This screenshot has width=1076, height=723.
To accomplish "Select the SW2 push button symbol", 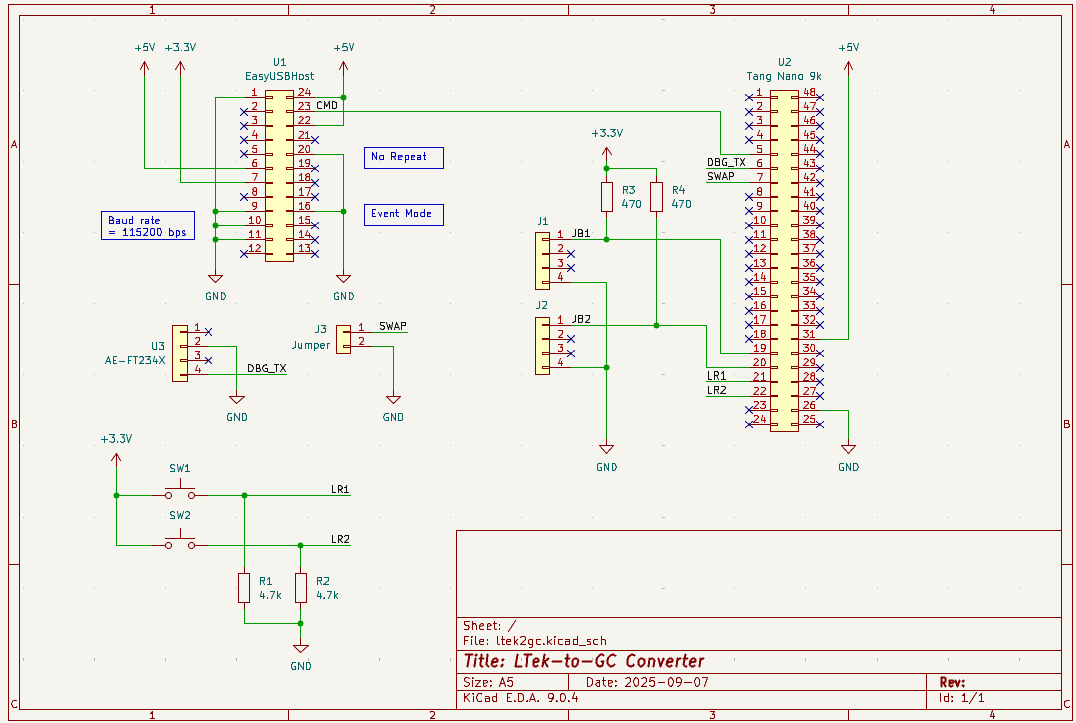I will (180, 543).
